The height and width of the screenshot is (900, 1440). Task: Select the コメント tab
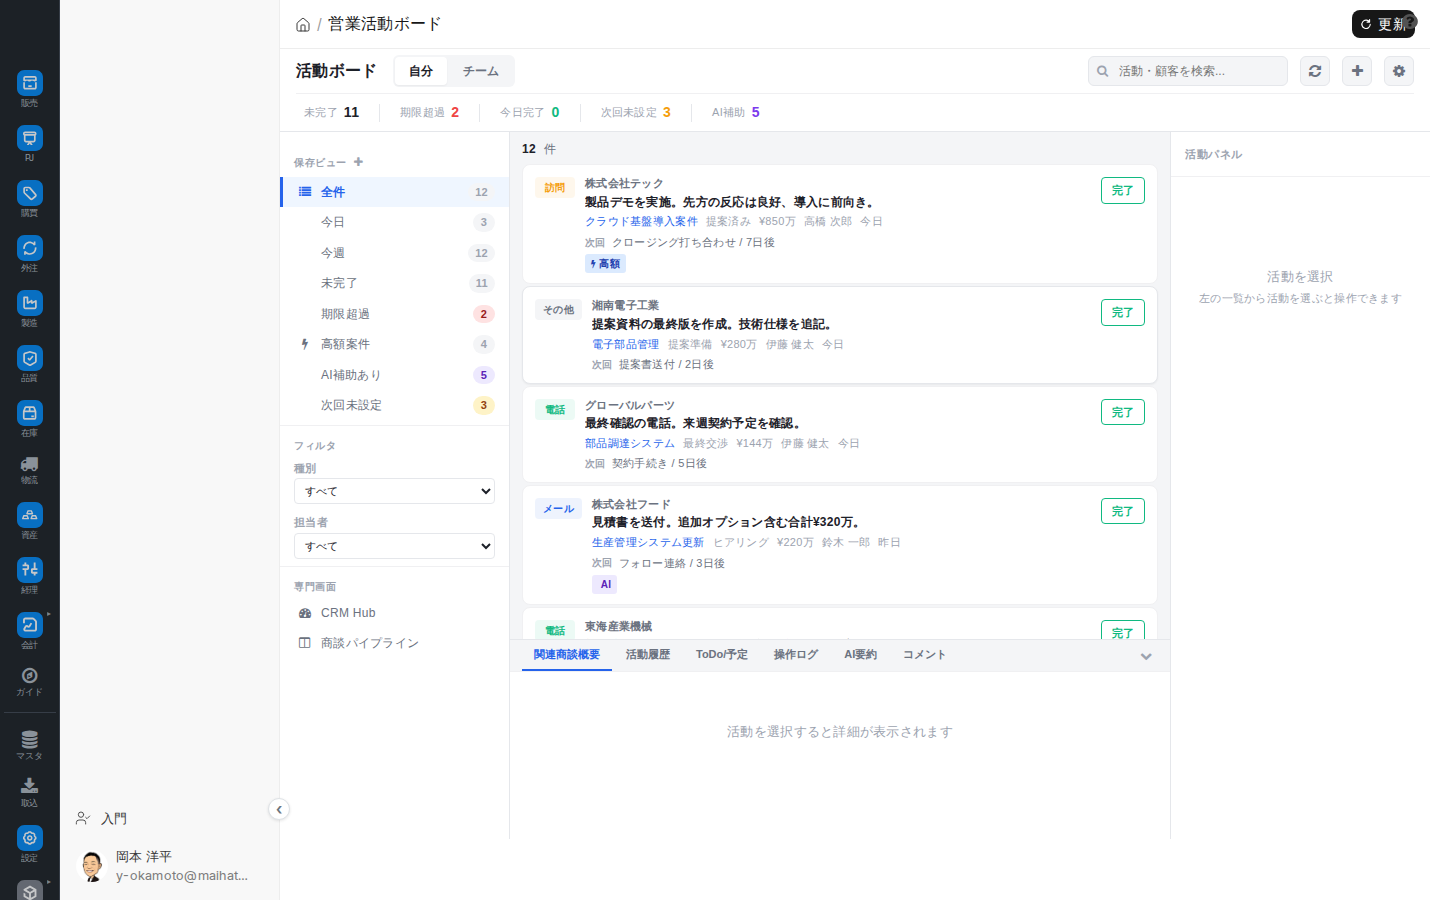click(924, 655)
